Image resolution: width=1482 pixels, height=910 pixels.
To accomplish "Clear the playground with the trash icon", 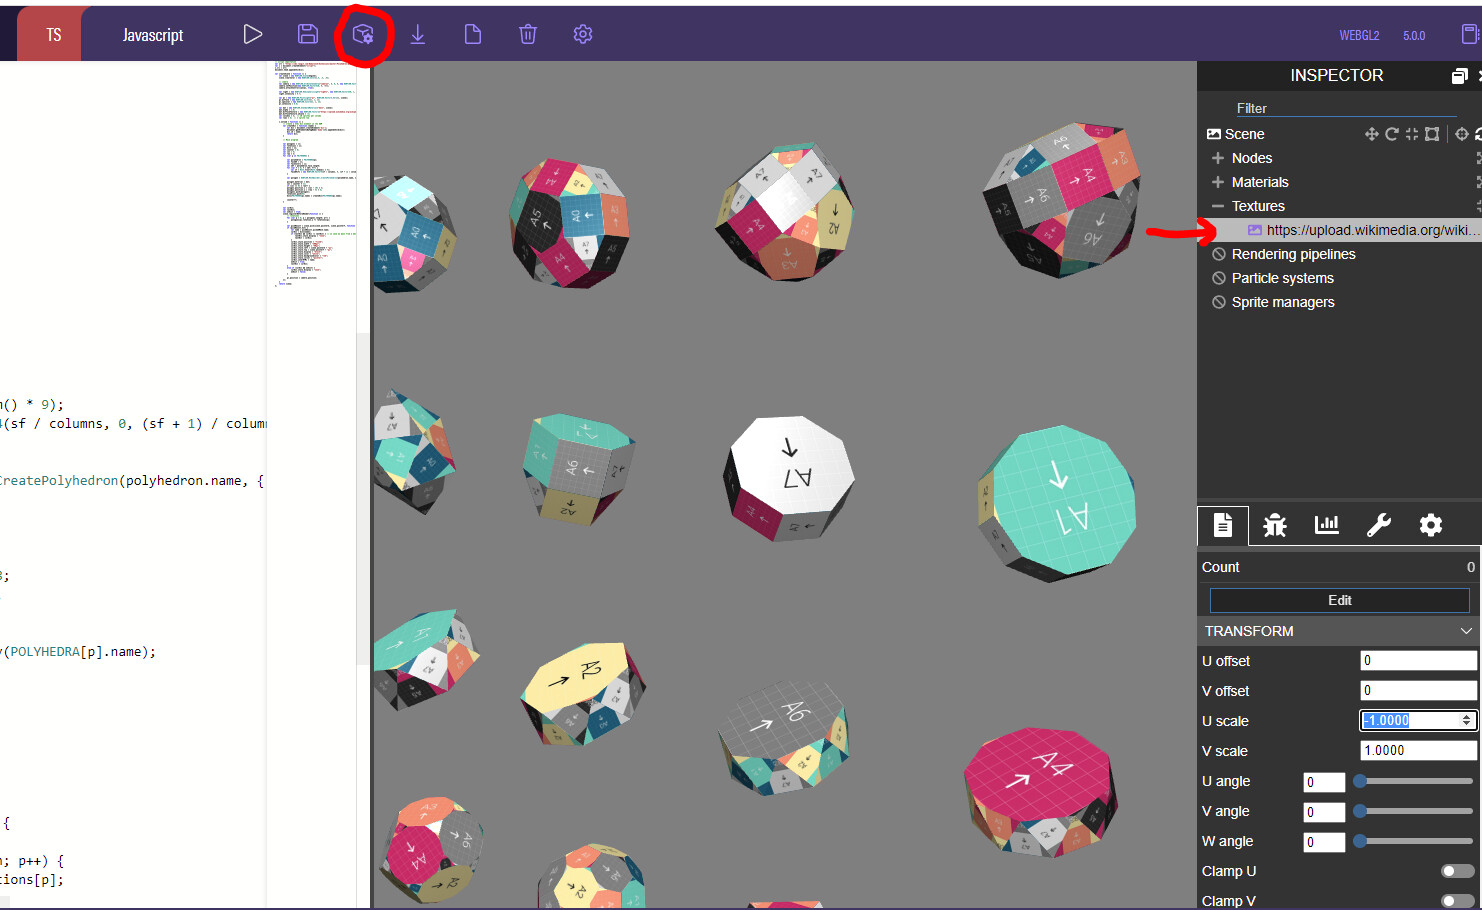I will pos(527,33).
